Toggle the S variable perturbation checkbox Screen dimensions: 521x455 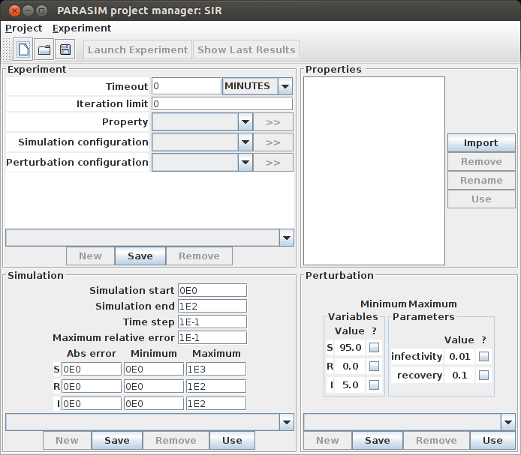(x=374, y=348)
